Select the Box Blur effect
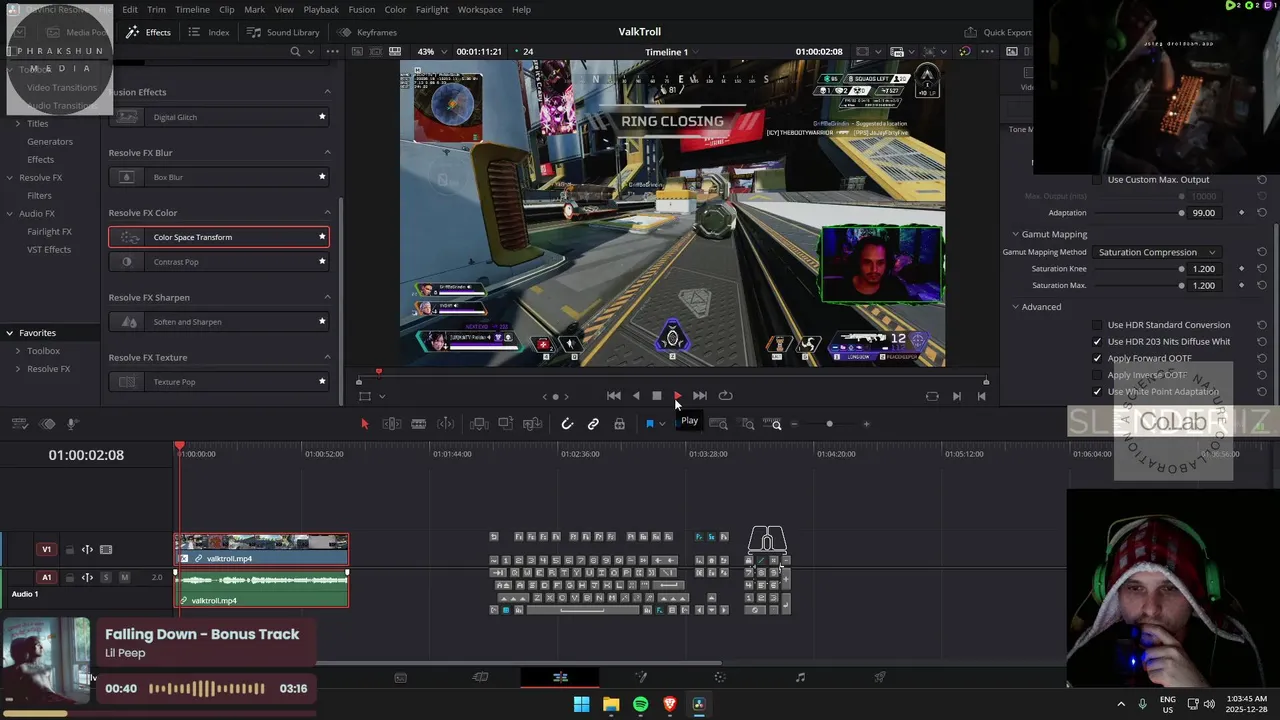This screenshot has width=1280, height=720. pos(219,177)
